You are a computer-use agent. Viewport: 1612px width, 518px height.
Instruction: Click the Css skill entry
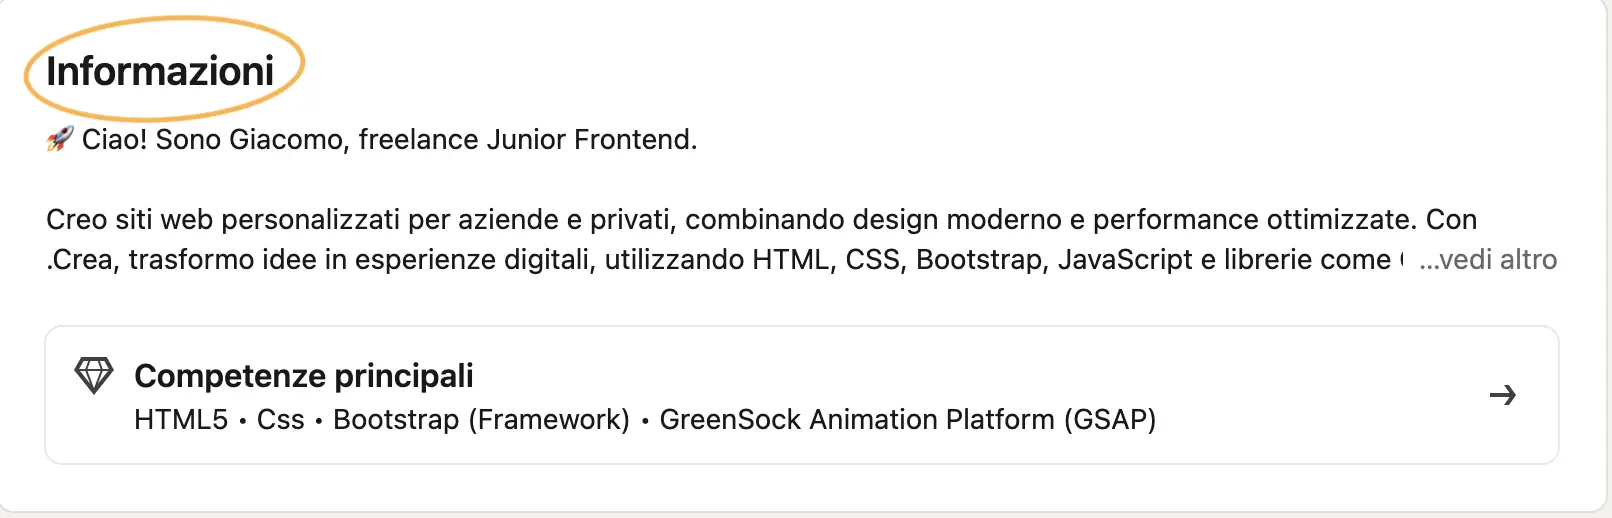pyautogui.click(x=280, y=420)
